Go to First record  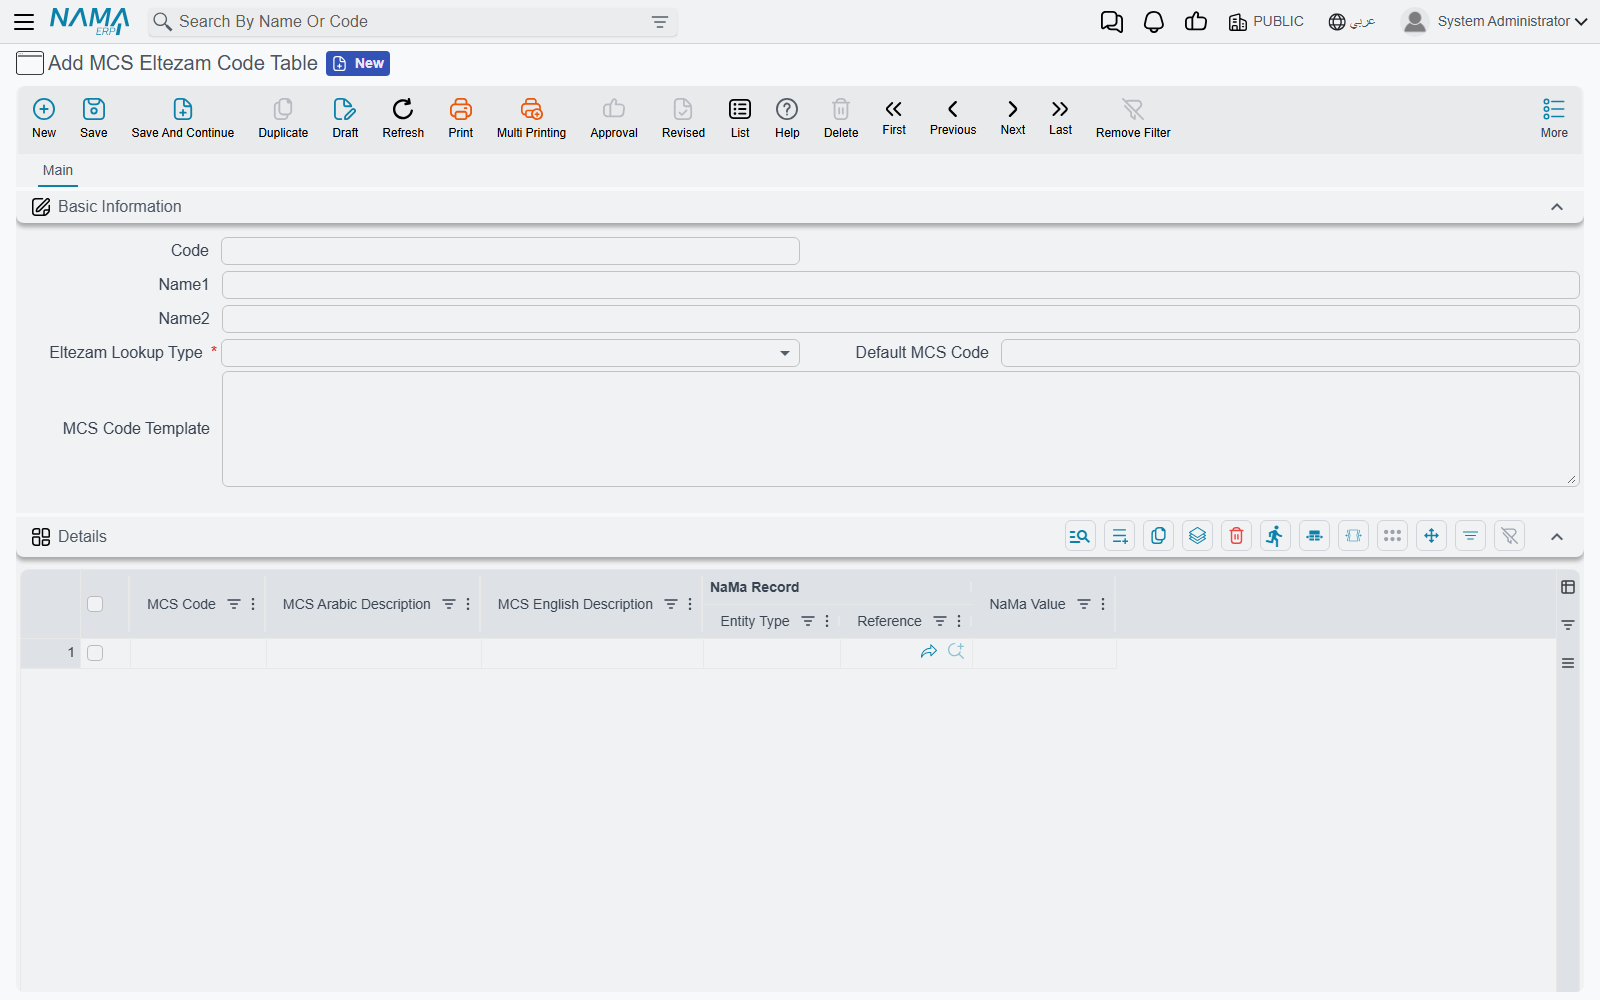[894, 118]
